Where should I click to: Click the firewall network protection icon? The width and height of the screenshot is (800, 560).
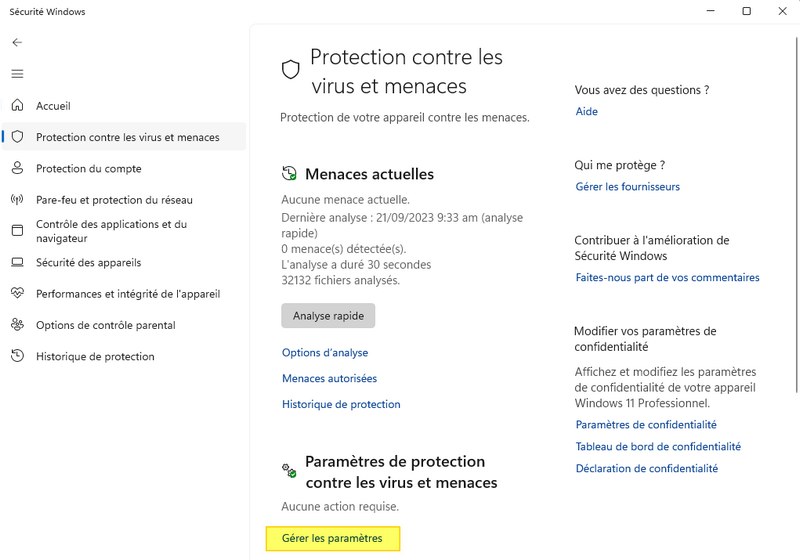17,200
